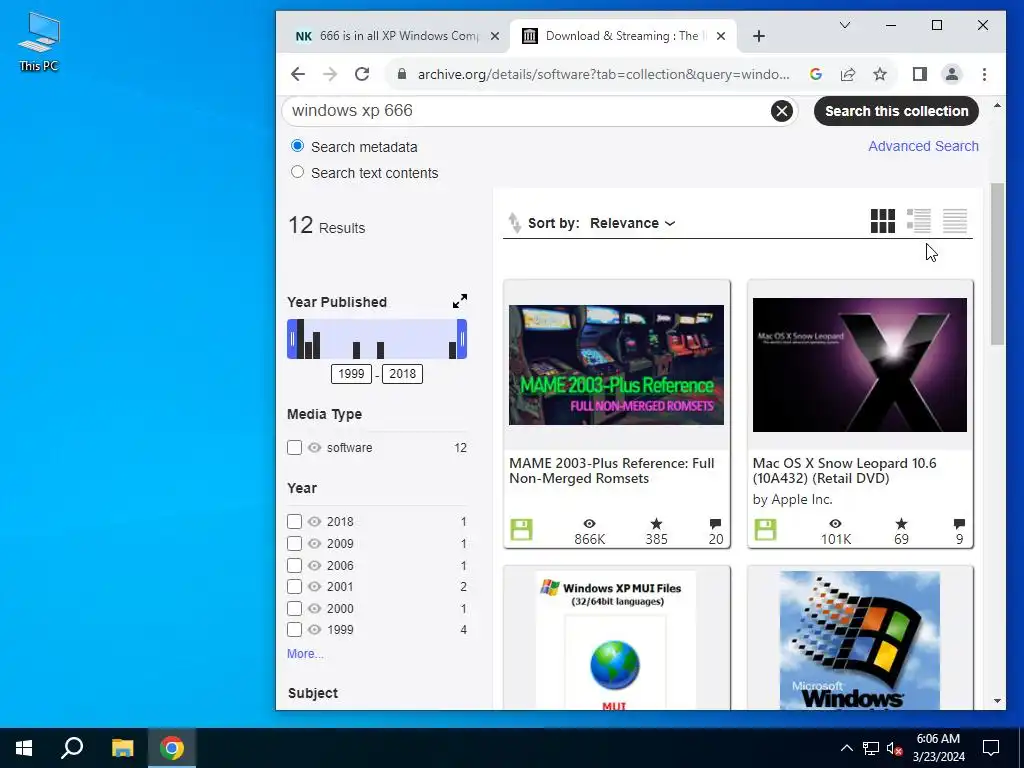
Task: Open MAME 2003-Plus arcade thumbnail
Action: point(616,365)
